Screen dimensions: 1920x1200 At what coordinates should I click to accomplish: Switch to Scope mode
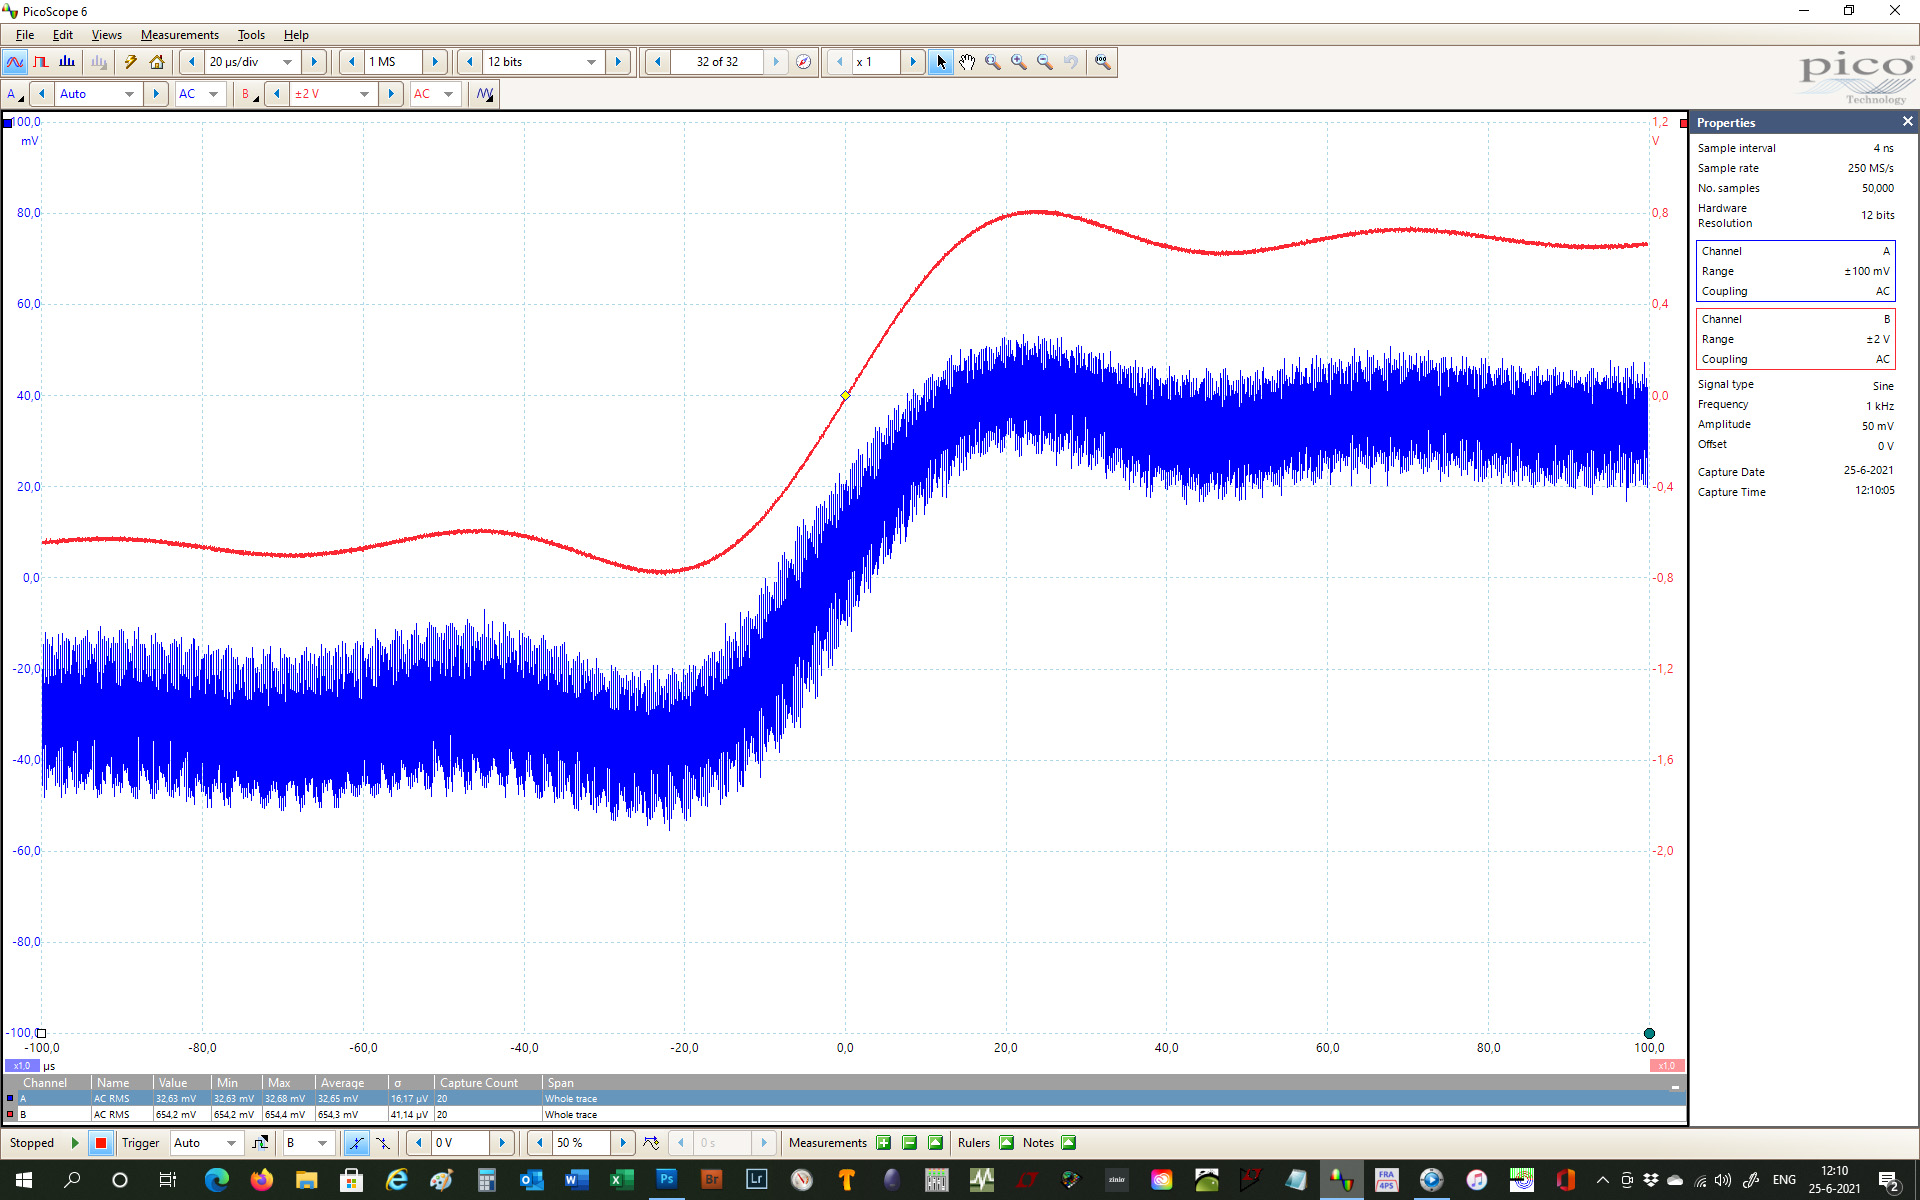[15, 62]
